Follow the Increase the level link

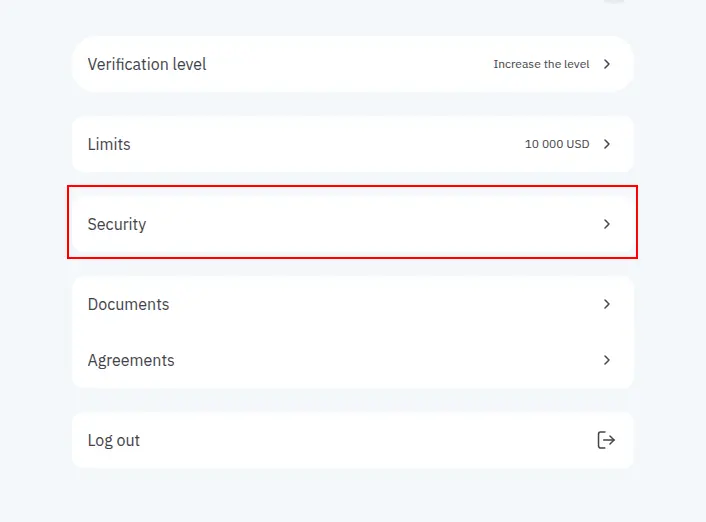coord(541,64)
